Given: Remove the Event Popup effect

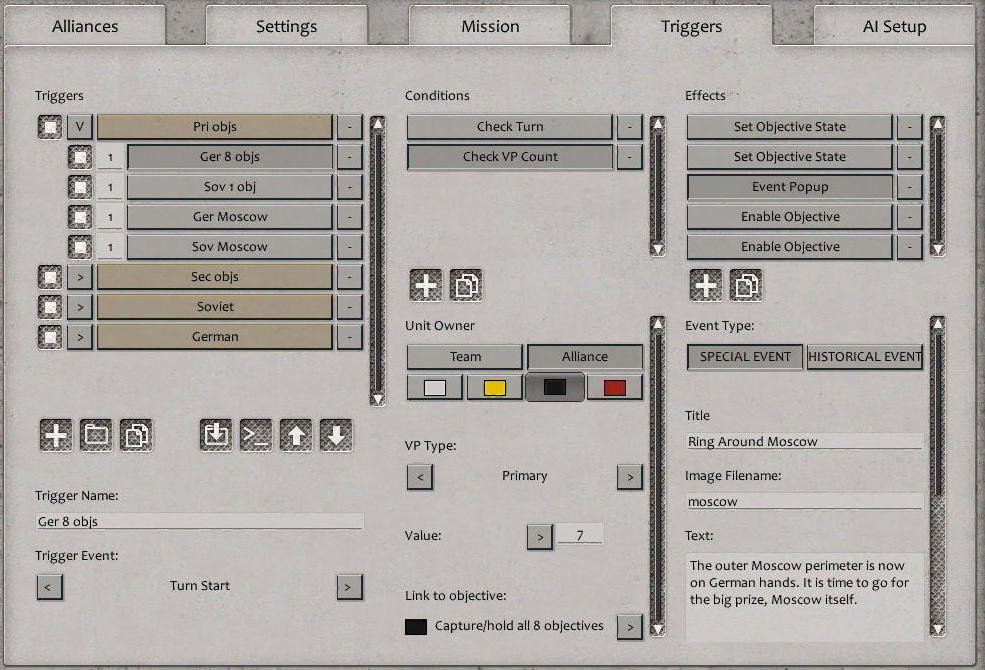Looking at the screenshot, I should tap(910, 187).
